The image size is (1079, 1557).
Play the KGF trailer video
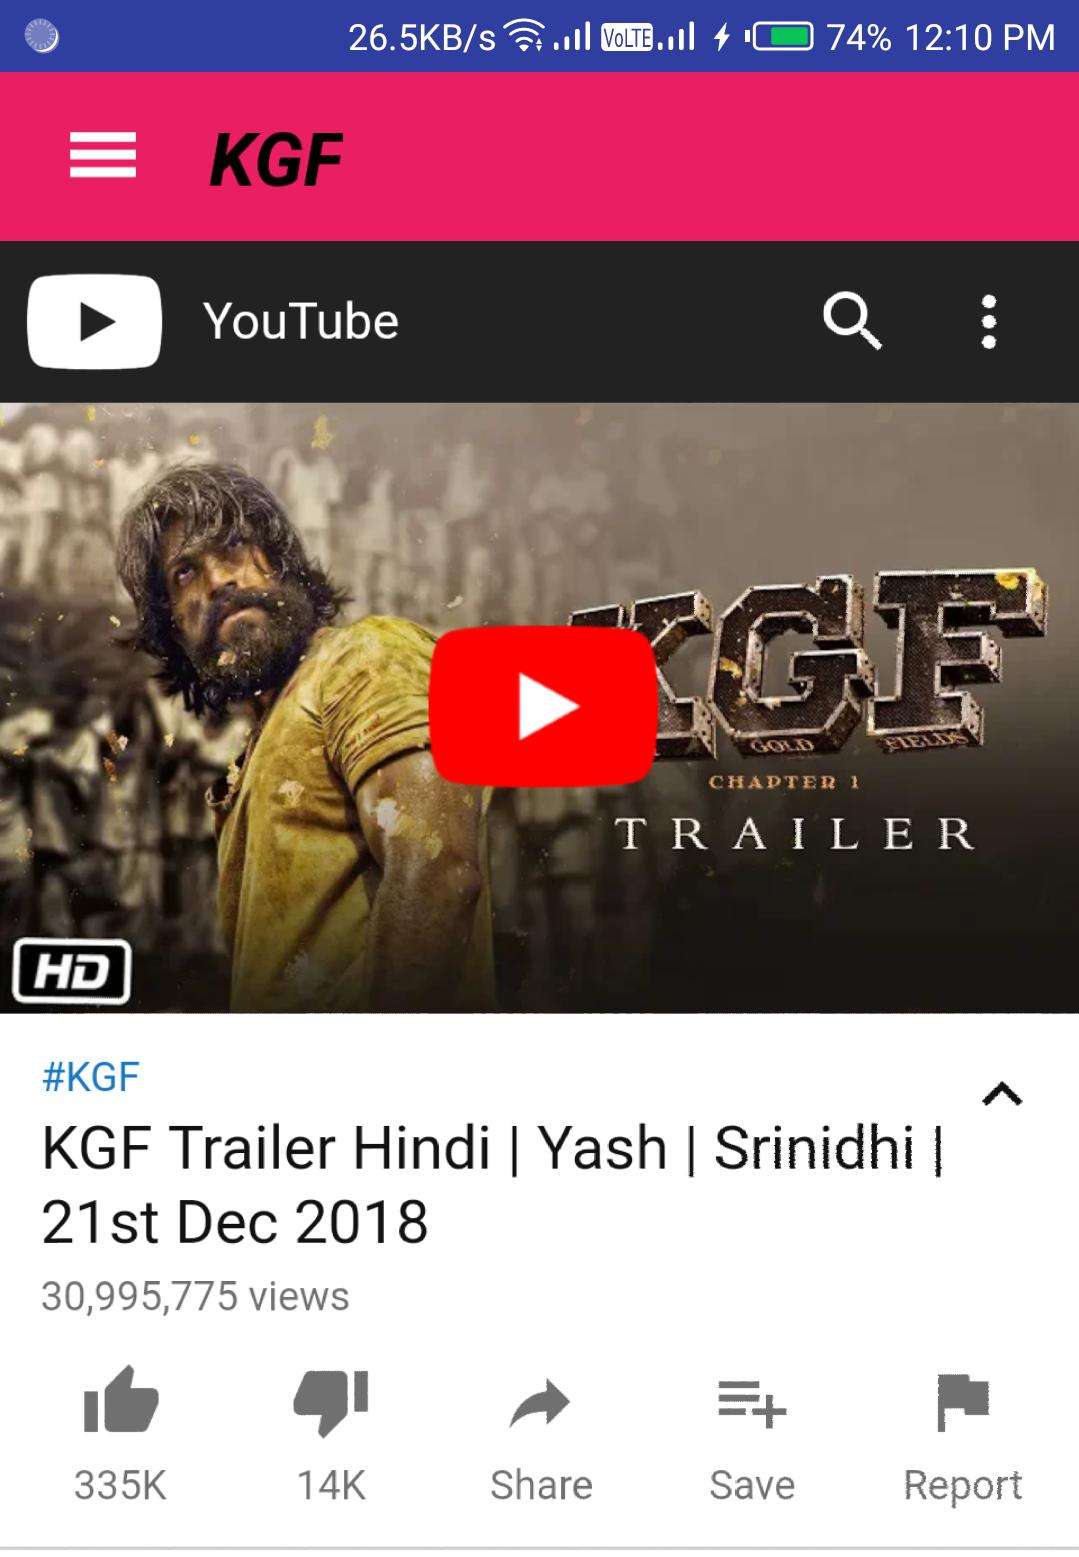point(543,706)
